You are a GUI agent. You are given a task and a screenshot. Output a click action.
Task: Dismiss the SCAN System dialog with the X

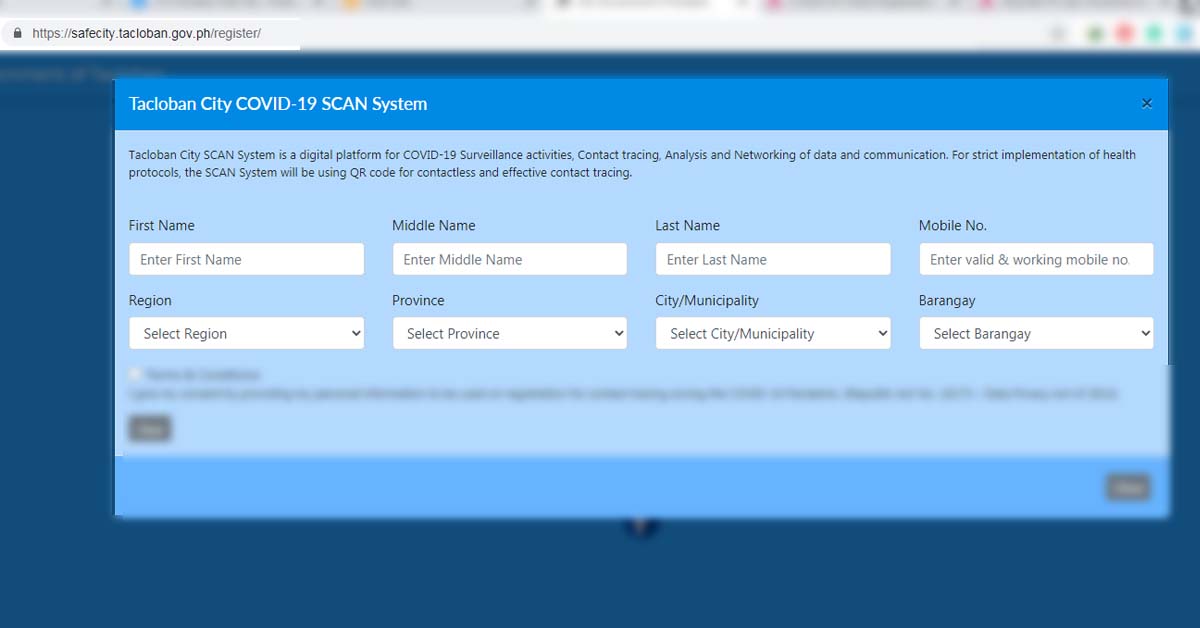click(x=1146, y=103)
